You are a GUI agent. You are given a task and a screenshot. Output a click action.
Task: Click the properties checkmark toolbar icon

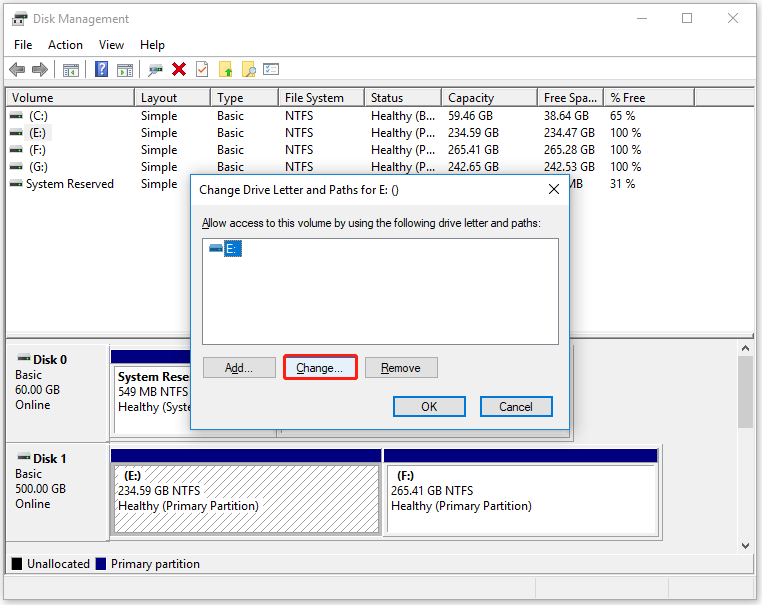point(202,69)
